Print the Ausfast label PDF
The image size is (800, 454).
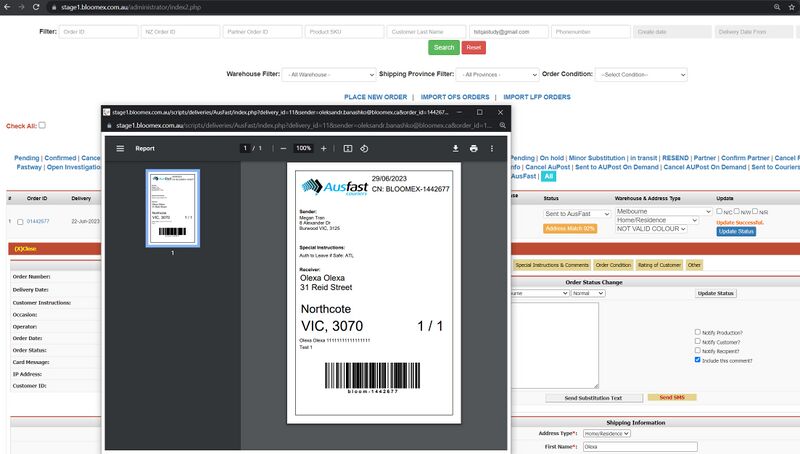pos(473,148)
